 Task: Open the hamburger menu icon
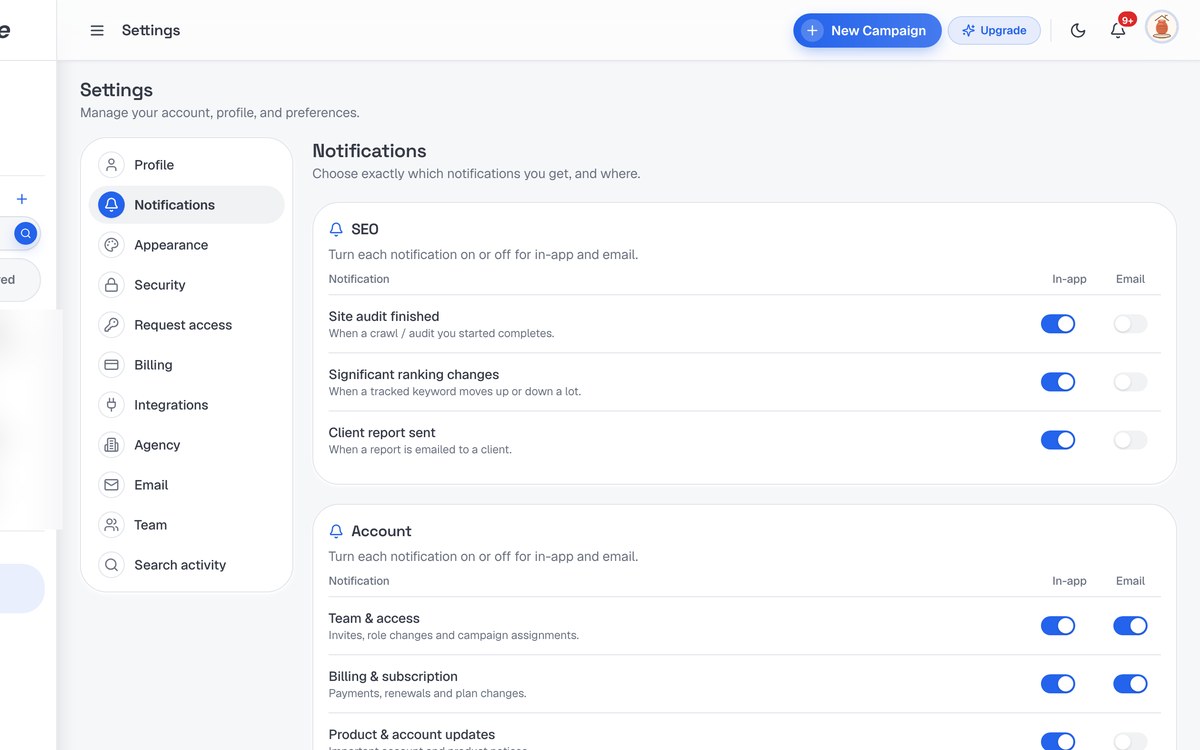[x=97, y=30]
